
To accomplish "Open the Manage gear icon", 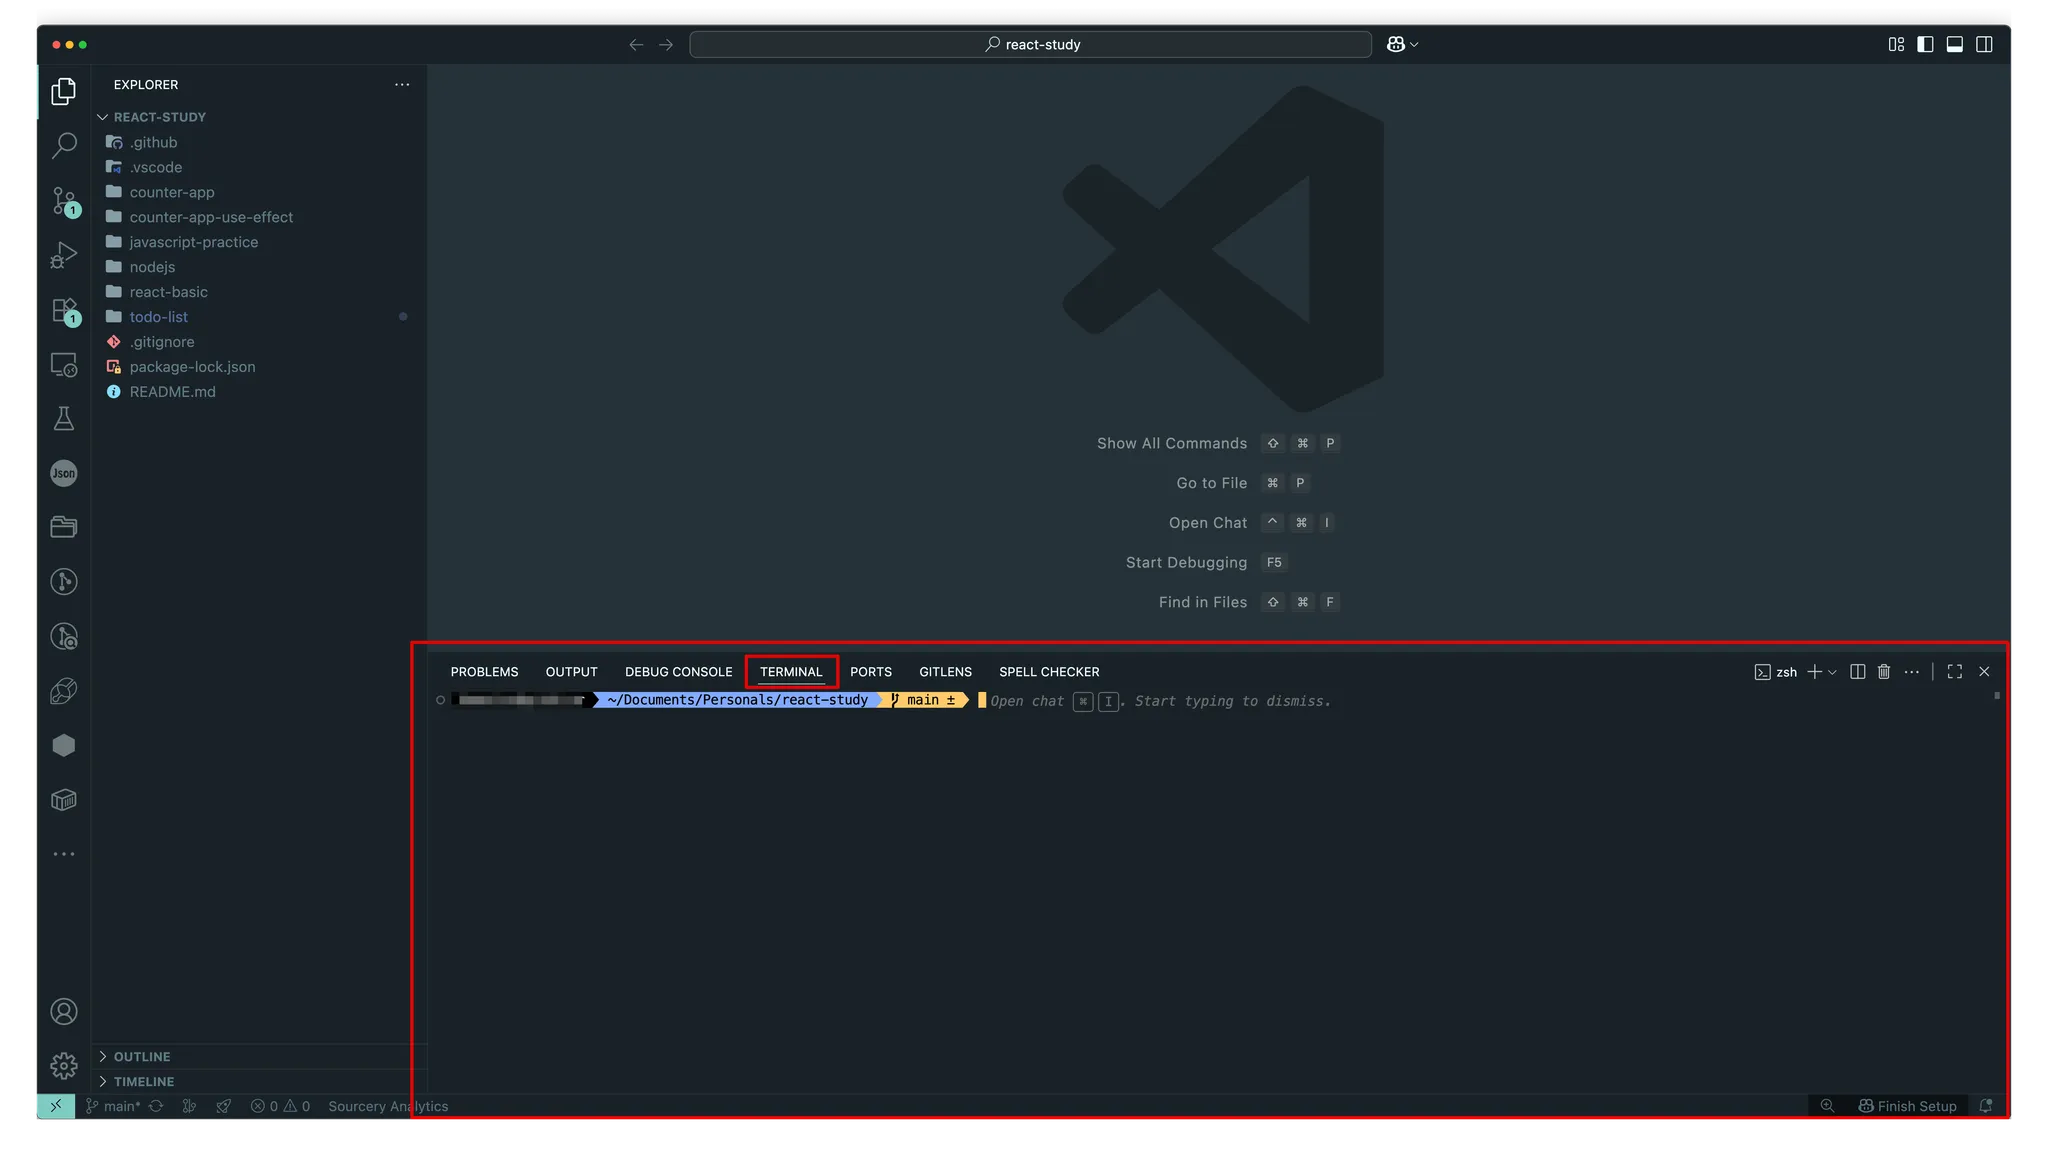I will click(64, 1066).
